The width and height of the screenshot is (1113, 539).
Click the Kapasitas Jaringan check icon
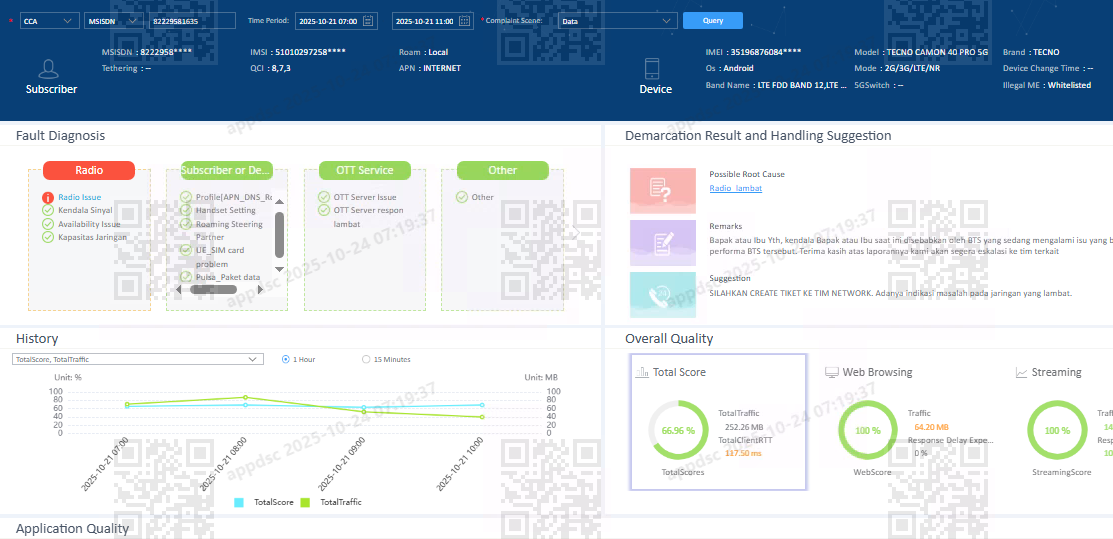click(x=48, y=237)
